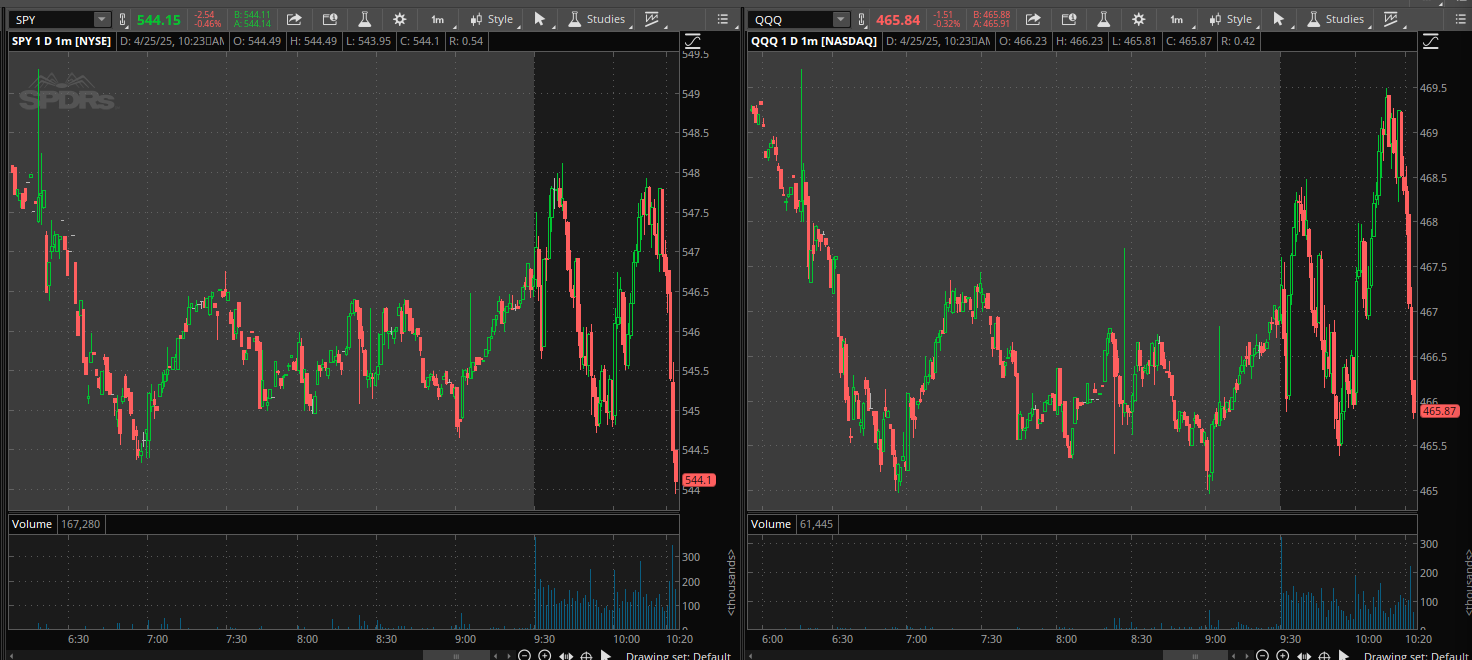Open the 1m timeframe selector on SPY chart

438,19
